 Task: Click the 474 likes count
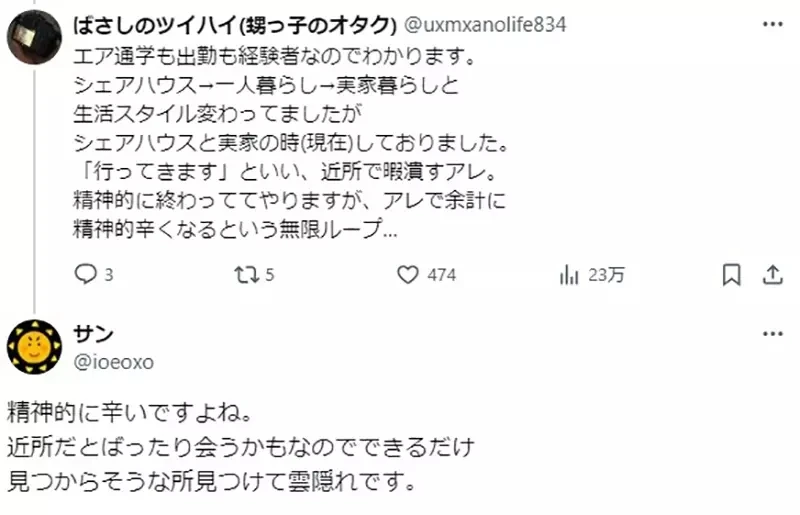(441, 275)
